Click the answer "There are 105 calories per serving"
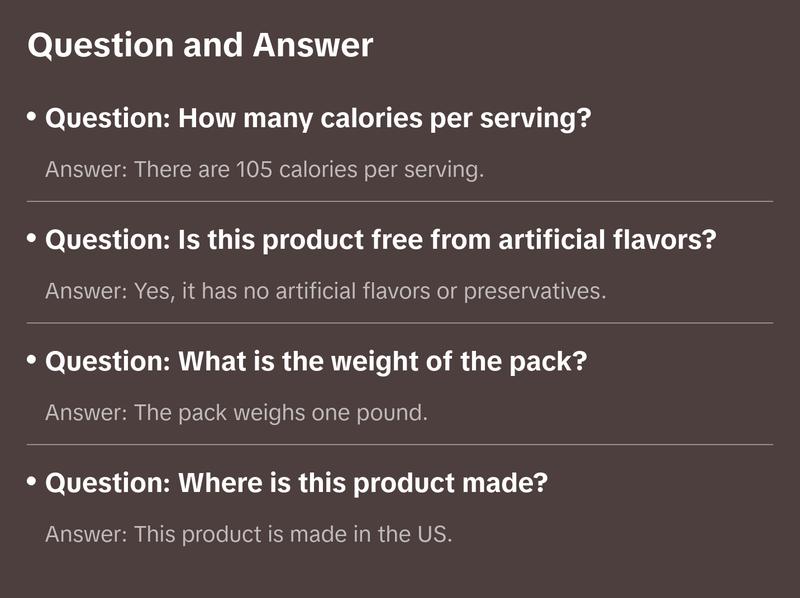 coord(264,170)
